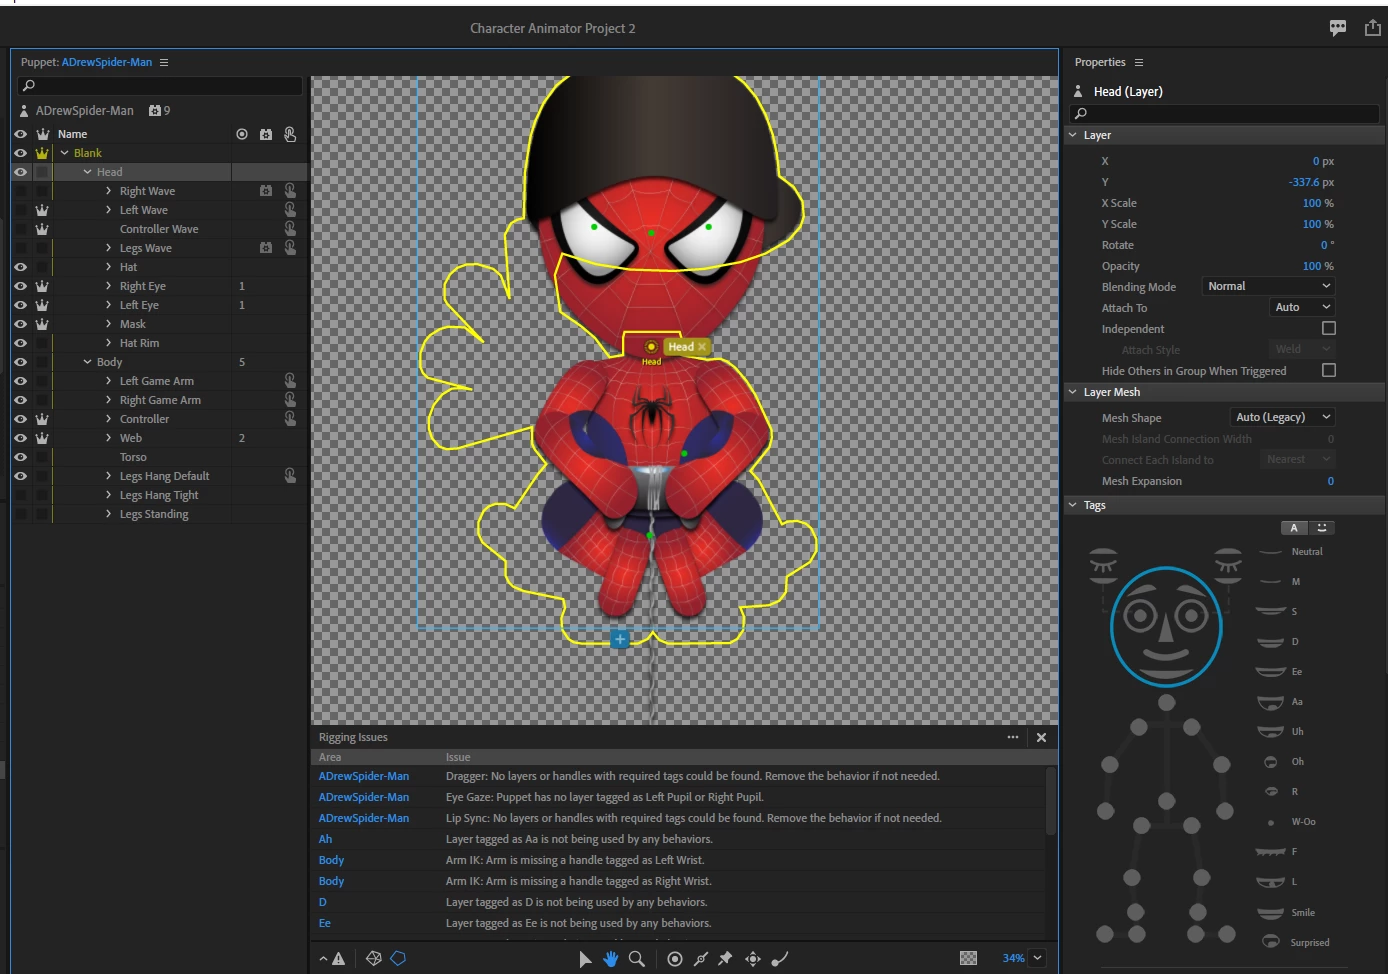Collapse the Body group
Viewport: 1388px width, 974px height.
point(88,362)
